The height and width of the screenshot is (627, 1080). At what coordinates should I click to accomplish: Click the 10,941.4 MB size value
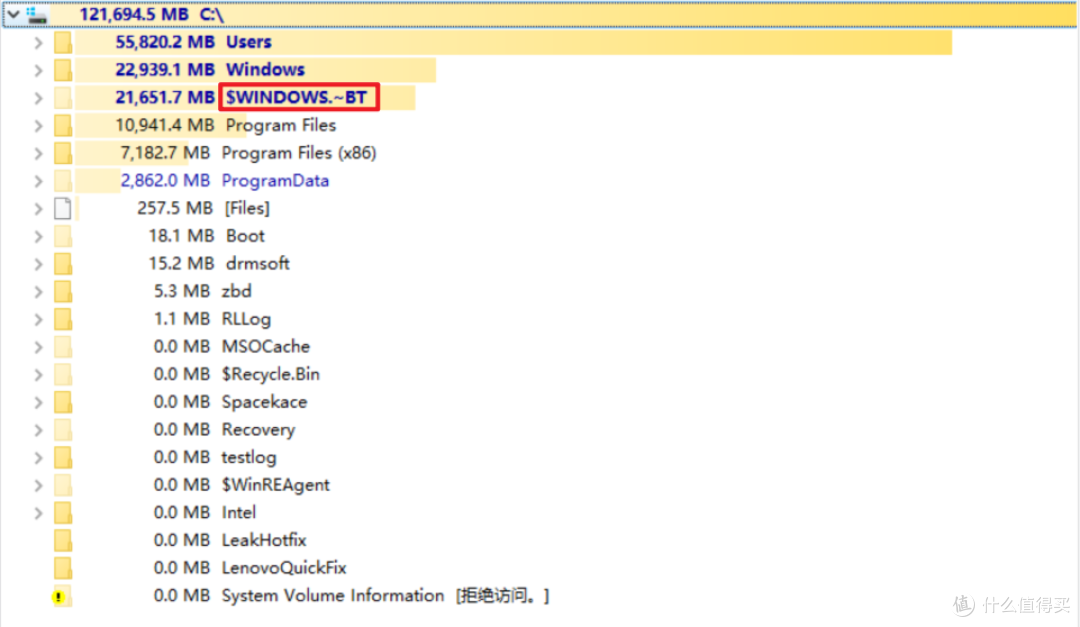pyautogui.click(x=165, y=125)
